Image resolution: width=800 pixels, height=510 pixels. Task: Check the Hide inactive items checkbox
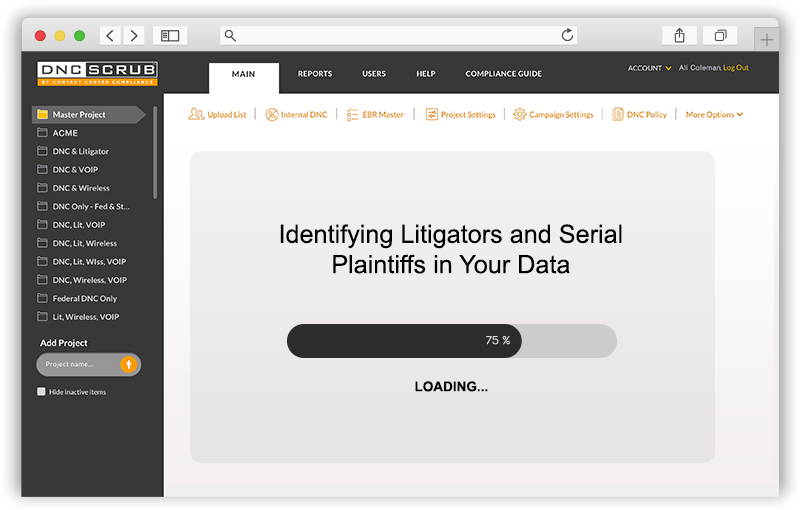coord(41,392)
